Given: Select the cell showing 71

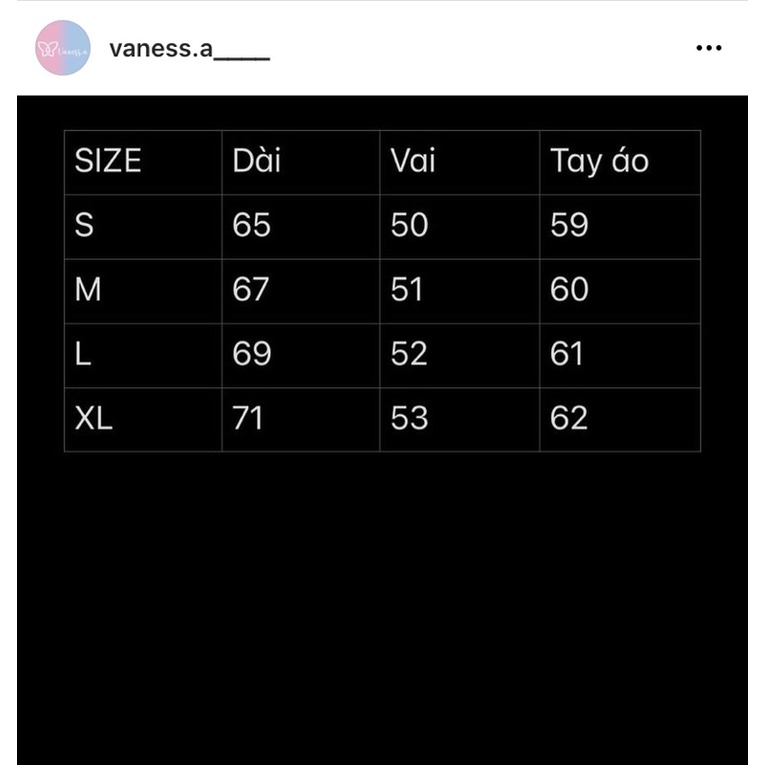Looking at the screenshot, I should coord(301,420).
